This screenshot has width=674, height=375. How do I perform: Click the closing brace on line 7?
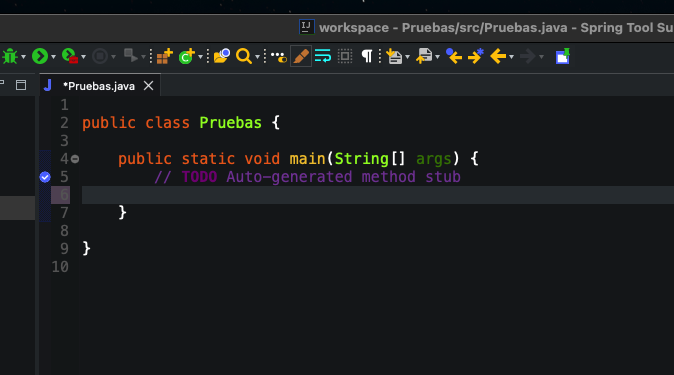123,212
